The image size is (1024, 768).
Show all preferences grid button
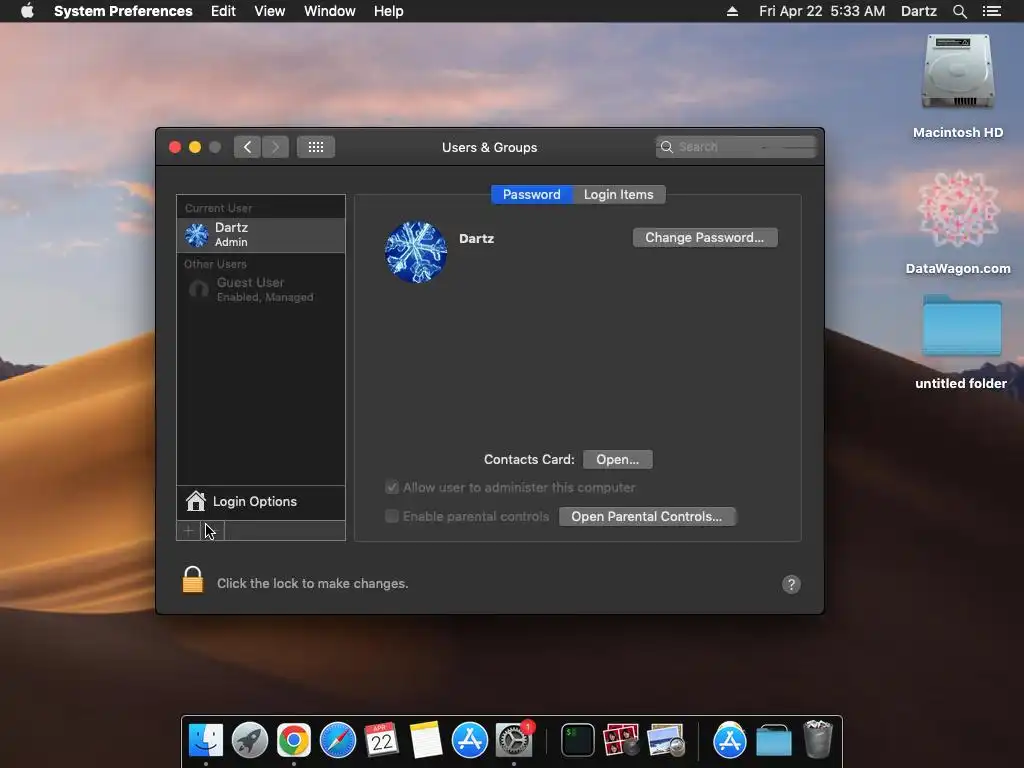coord(316,147)
